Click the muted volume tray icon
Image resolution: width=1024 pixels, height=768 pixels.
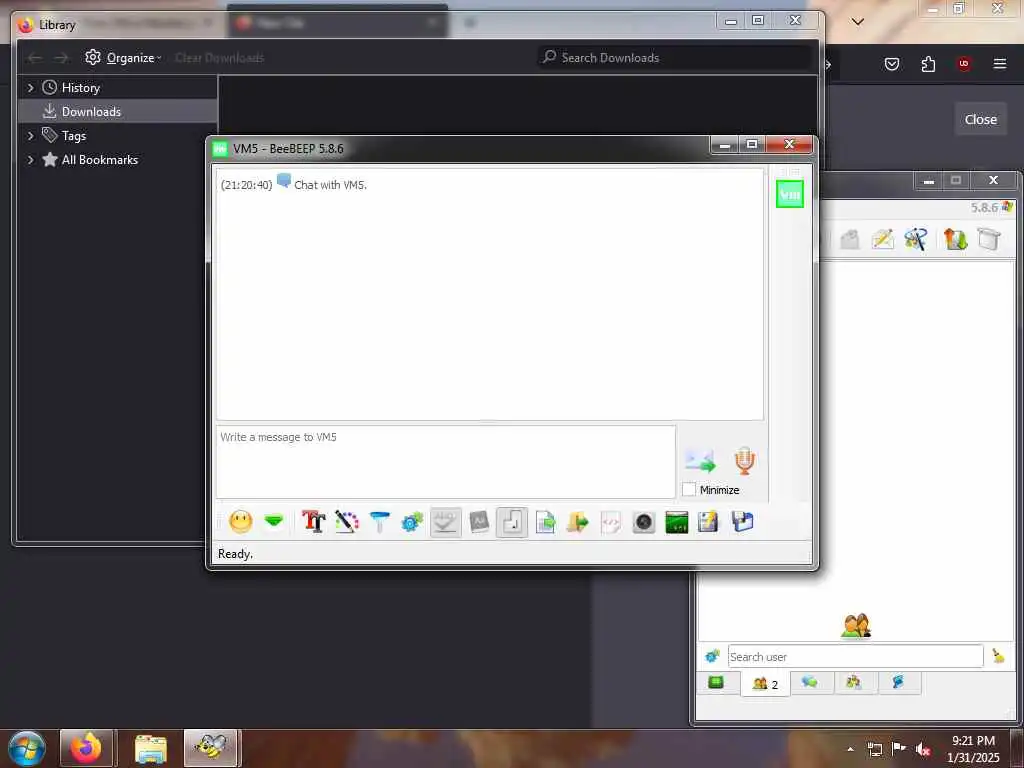pyautogui.click(x=922, y=749)
